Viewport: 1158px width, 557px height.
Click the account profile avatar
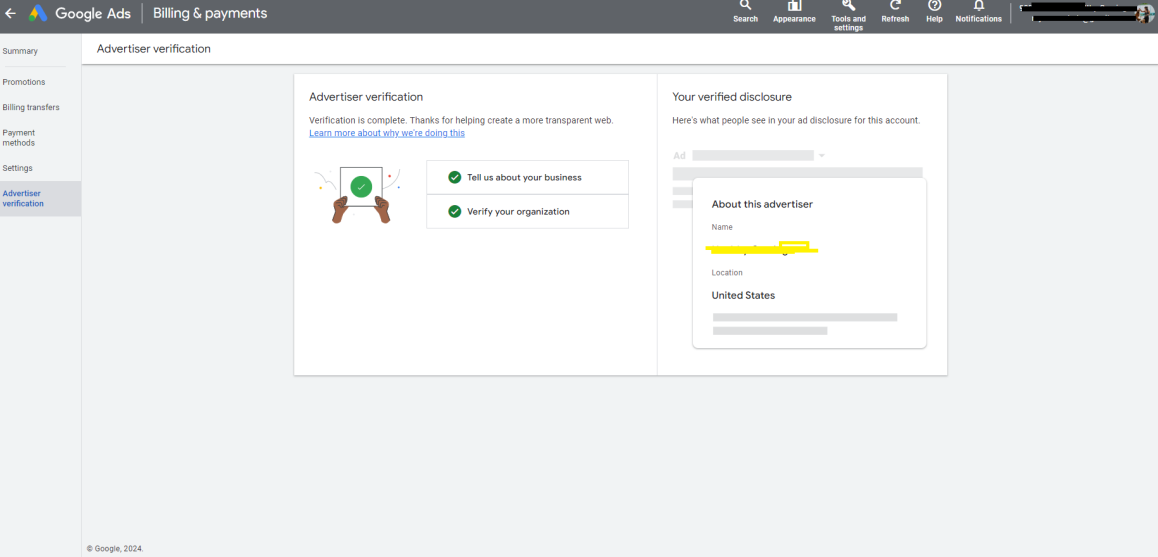(1146, 13)
